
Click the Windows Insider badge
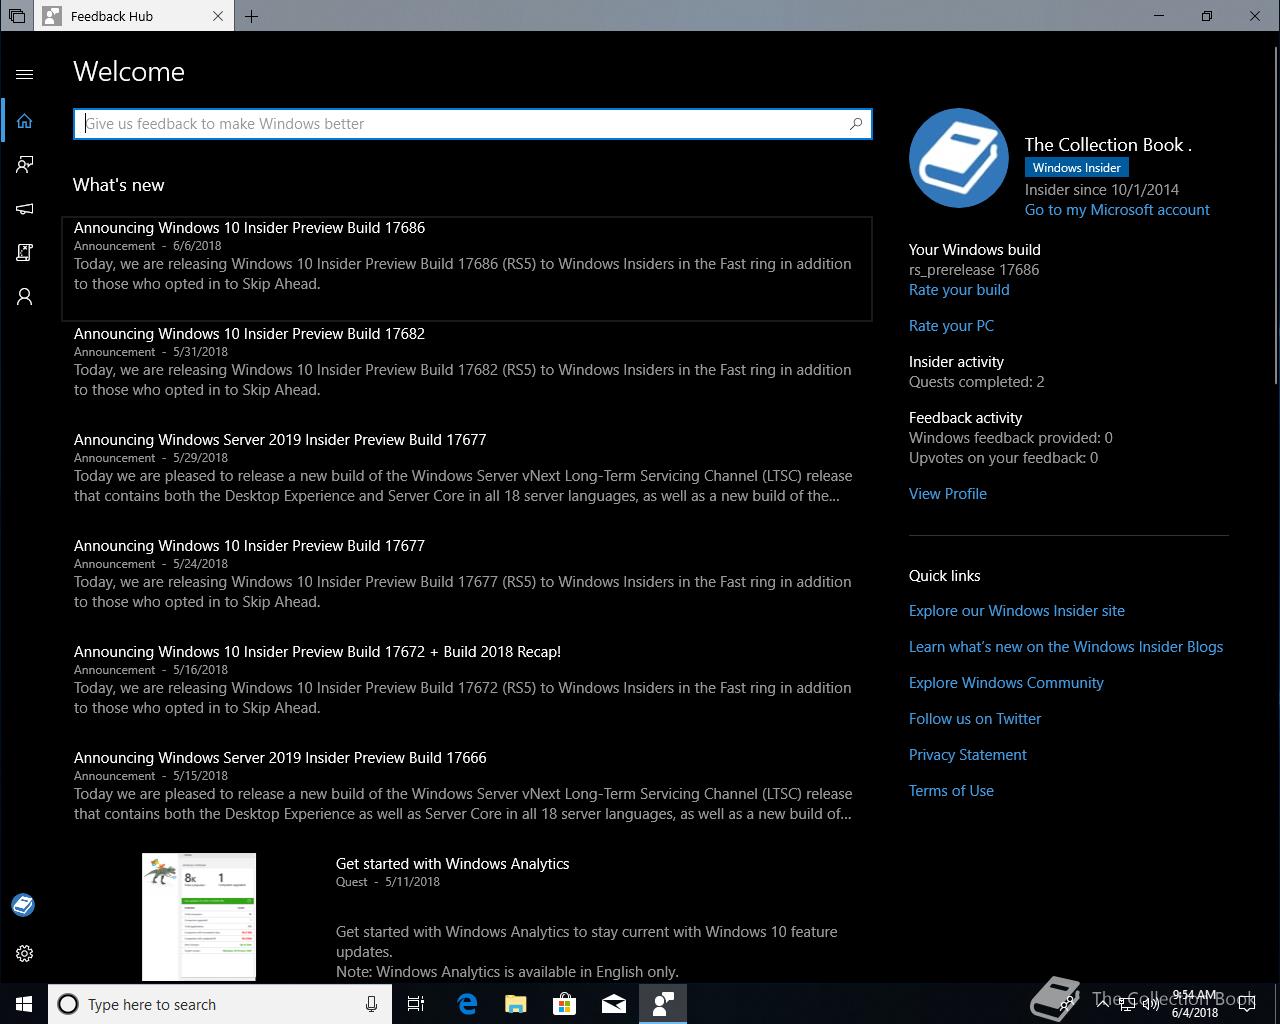[1077, 168]
